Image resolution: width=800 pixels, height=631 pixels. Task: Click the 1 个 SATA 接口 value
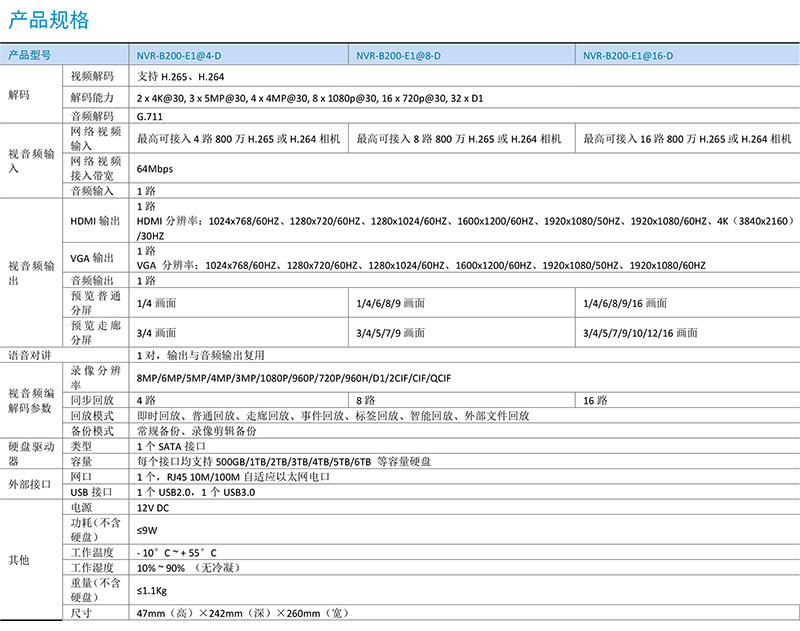pyautogui.click(x=171, y=446)
